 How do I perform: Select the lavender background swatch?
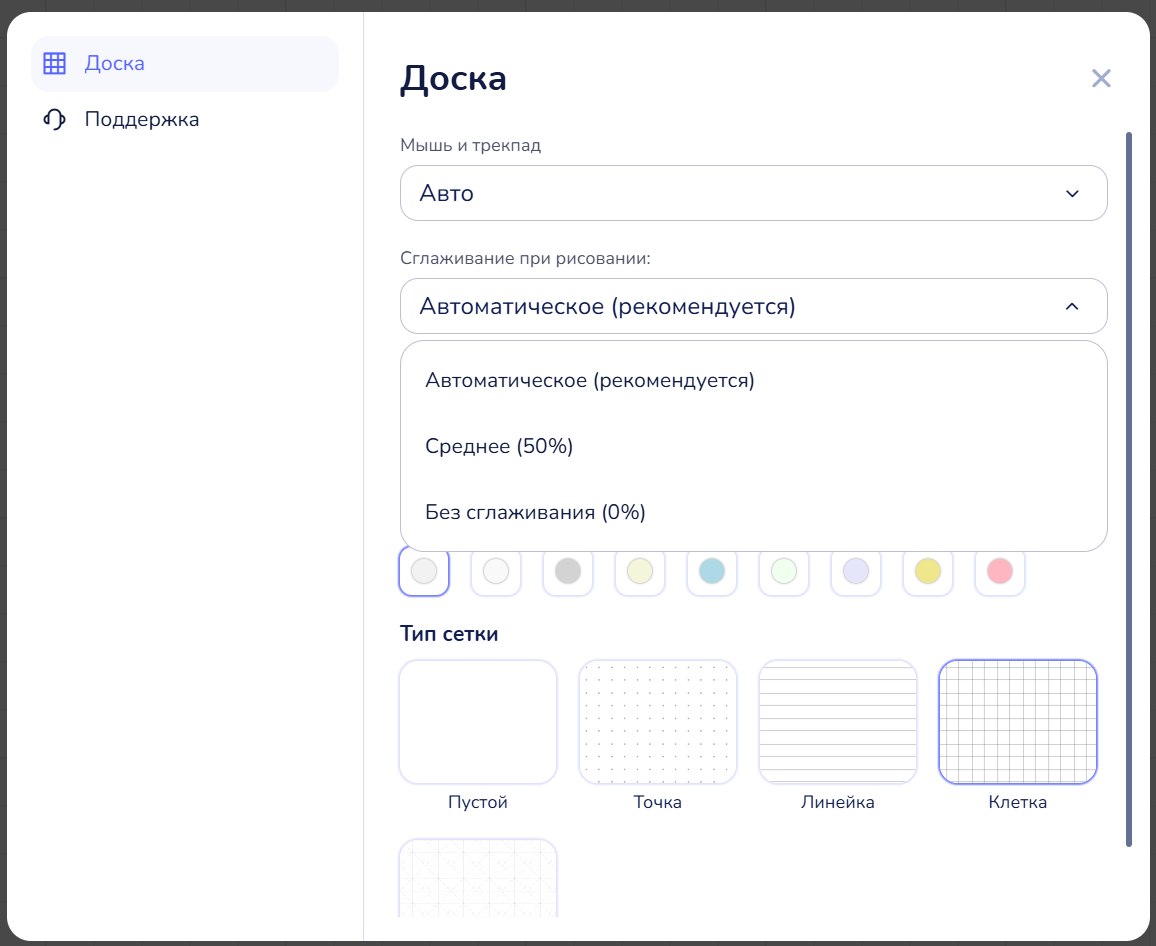(856, 571)
